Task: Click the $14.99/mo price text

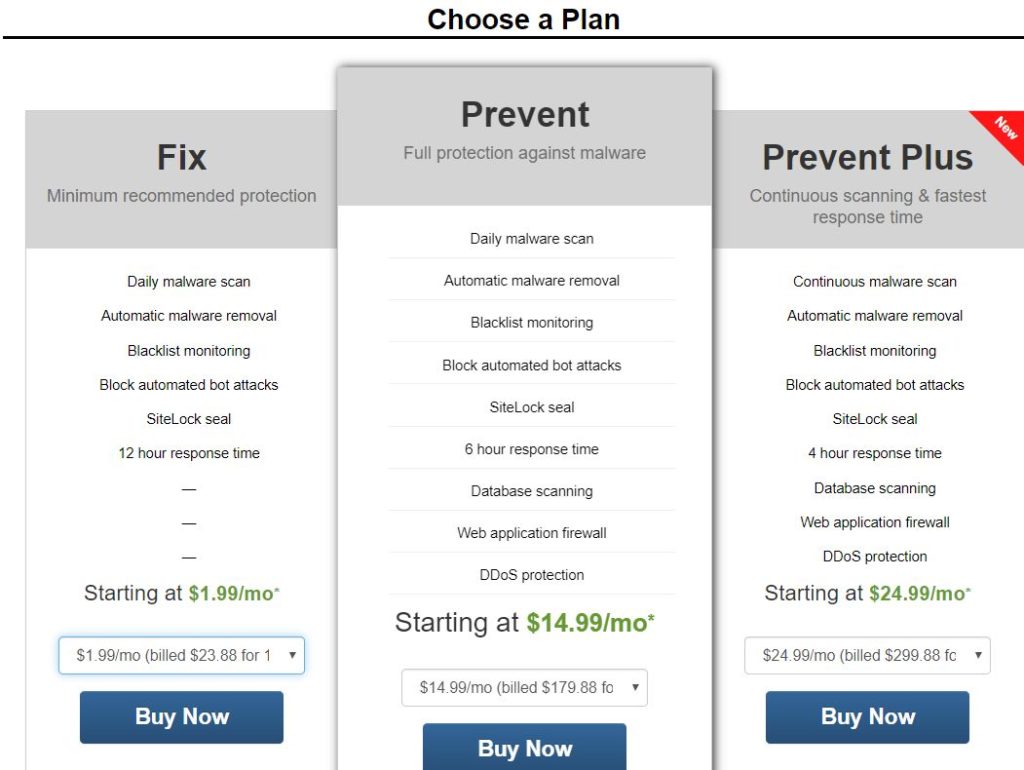Action: point(590,622)
